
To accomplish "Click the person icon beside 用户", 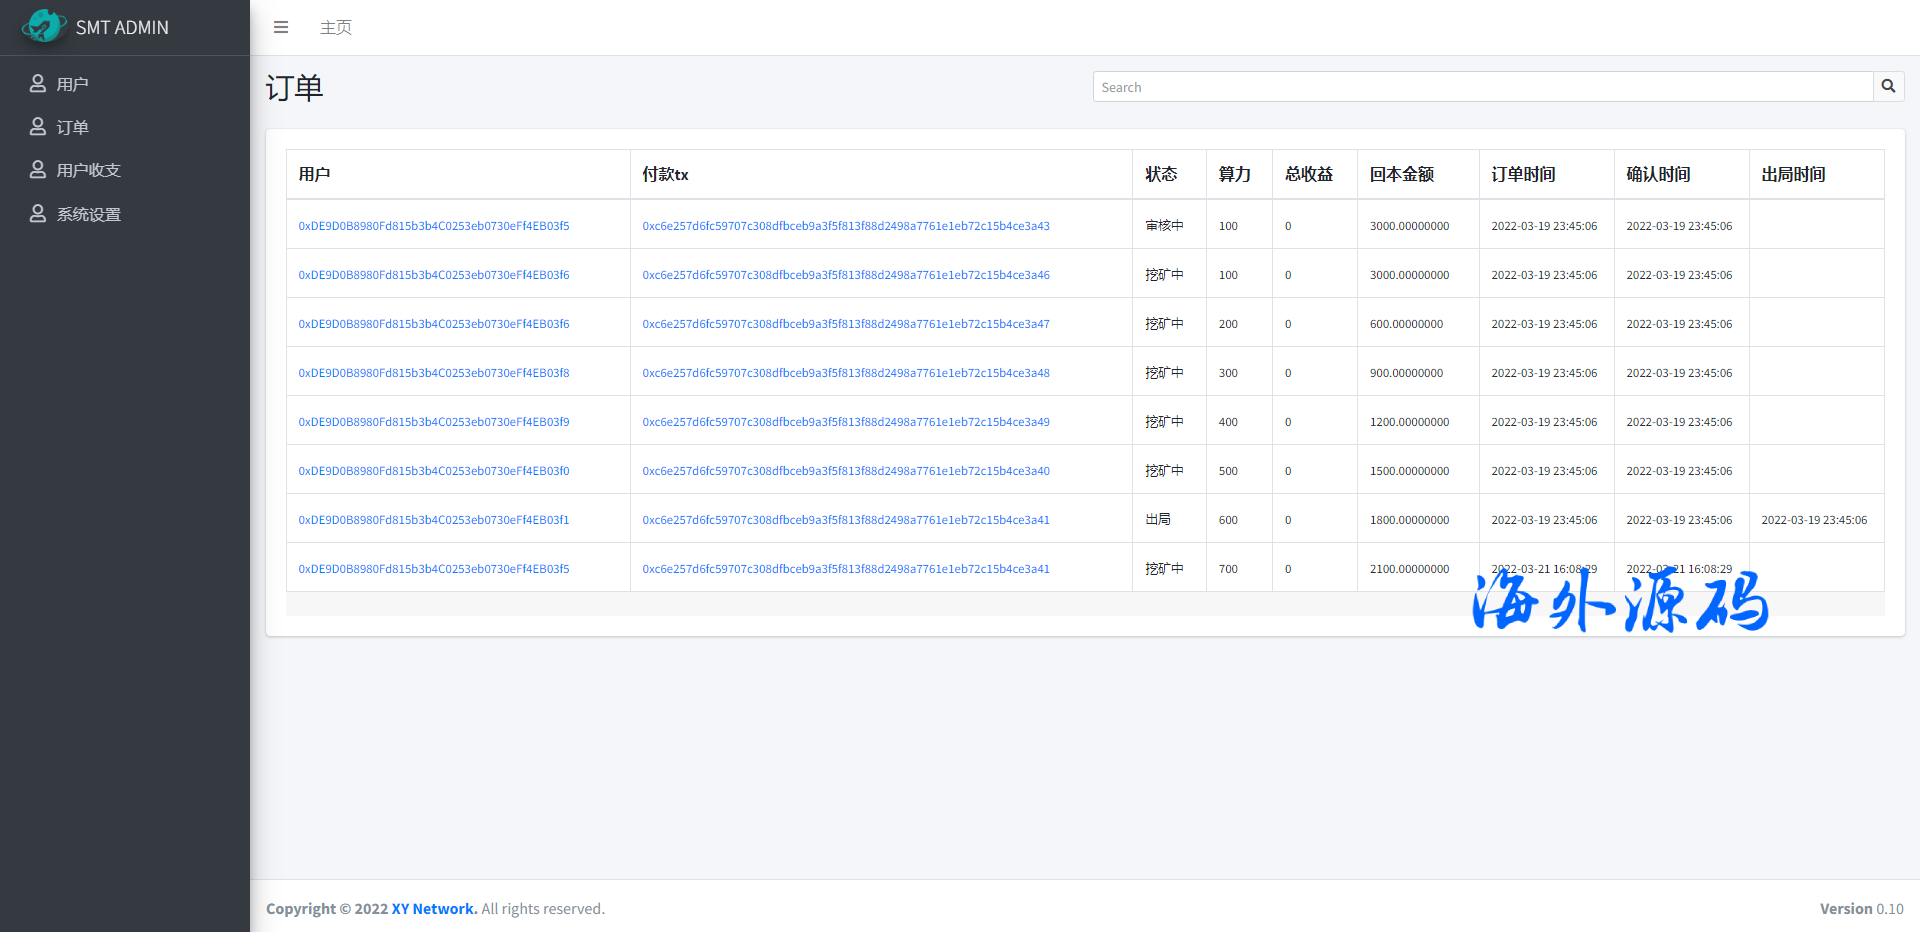I will pos(38,84).
